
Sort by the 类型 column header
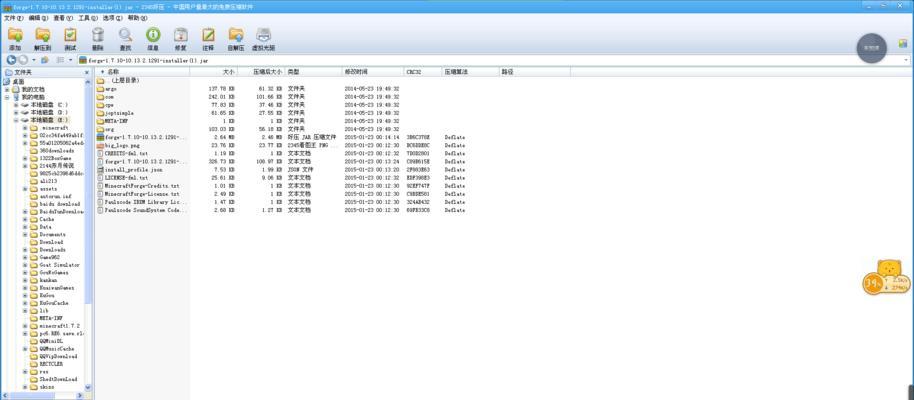(314, 72)
